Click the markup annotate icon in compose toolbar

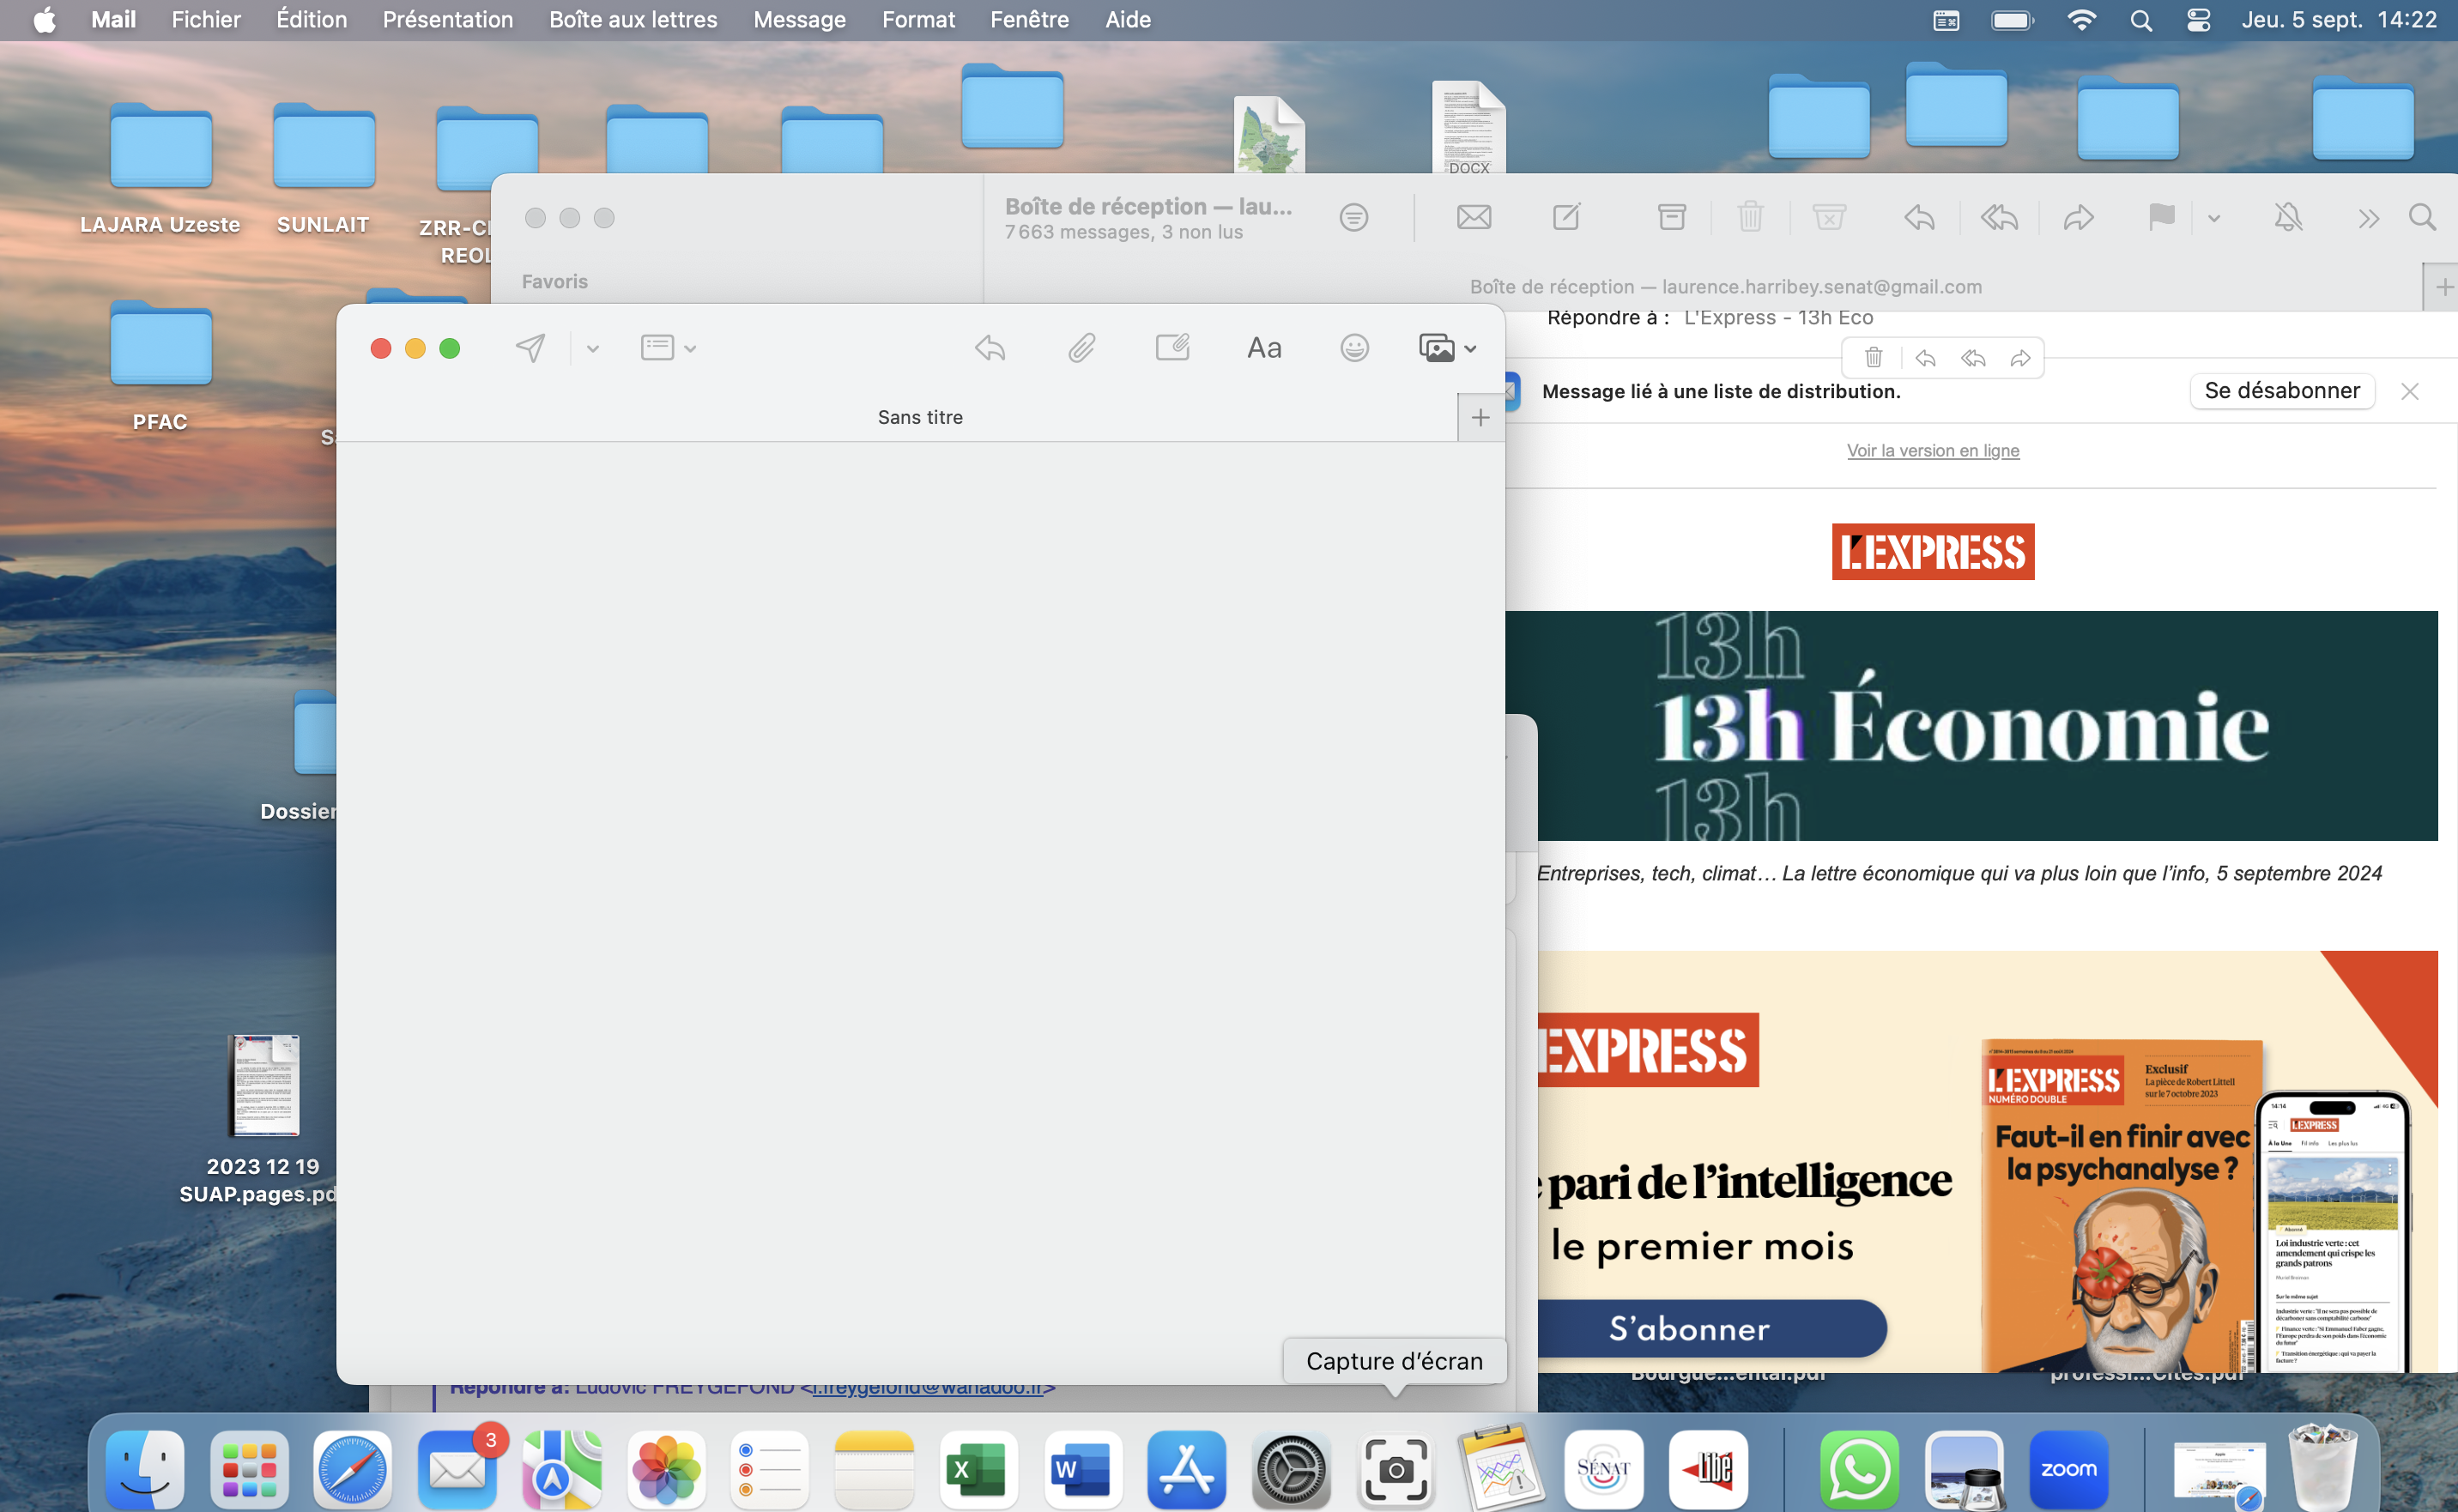click(x=1172, y=348)
